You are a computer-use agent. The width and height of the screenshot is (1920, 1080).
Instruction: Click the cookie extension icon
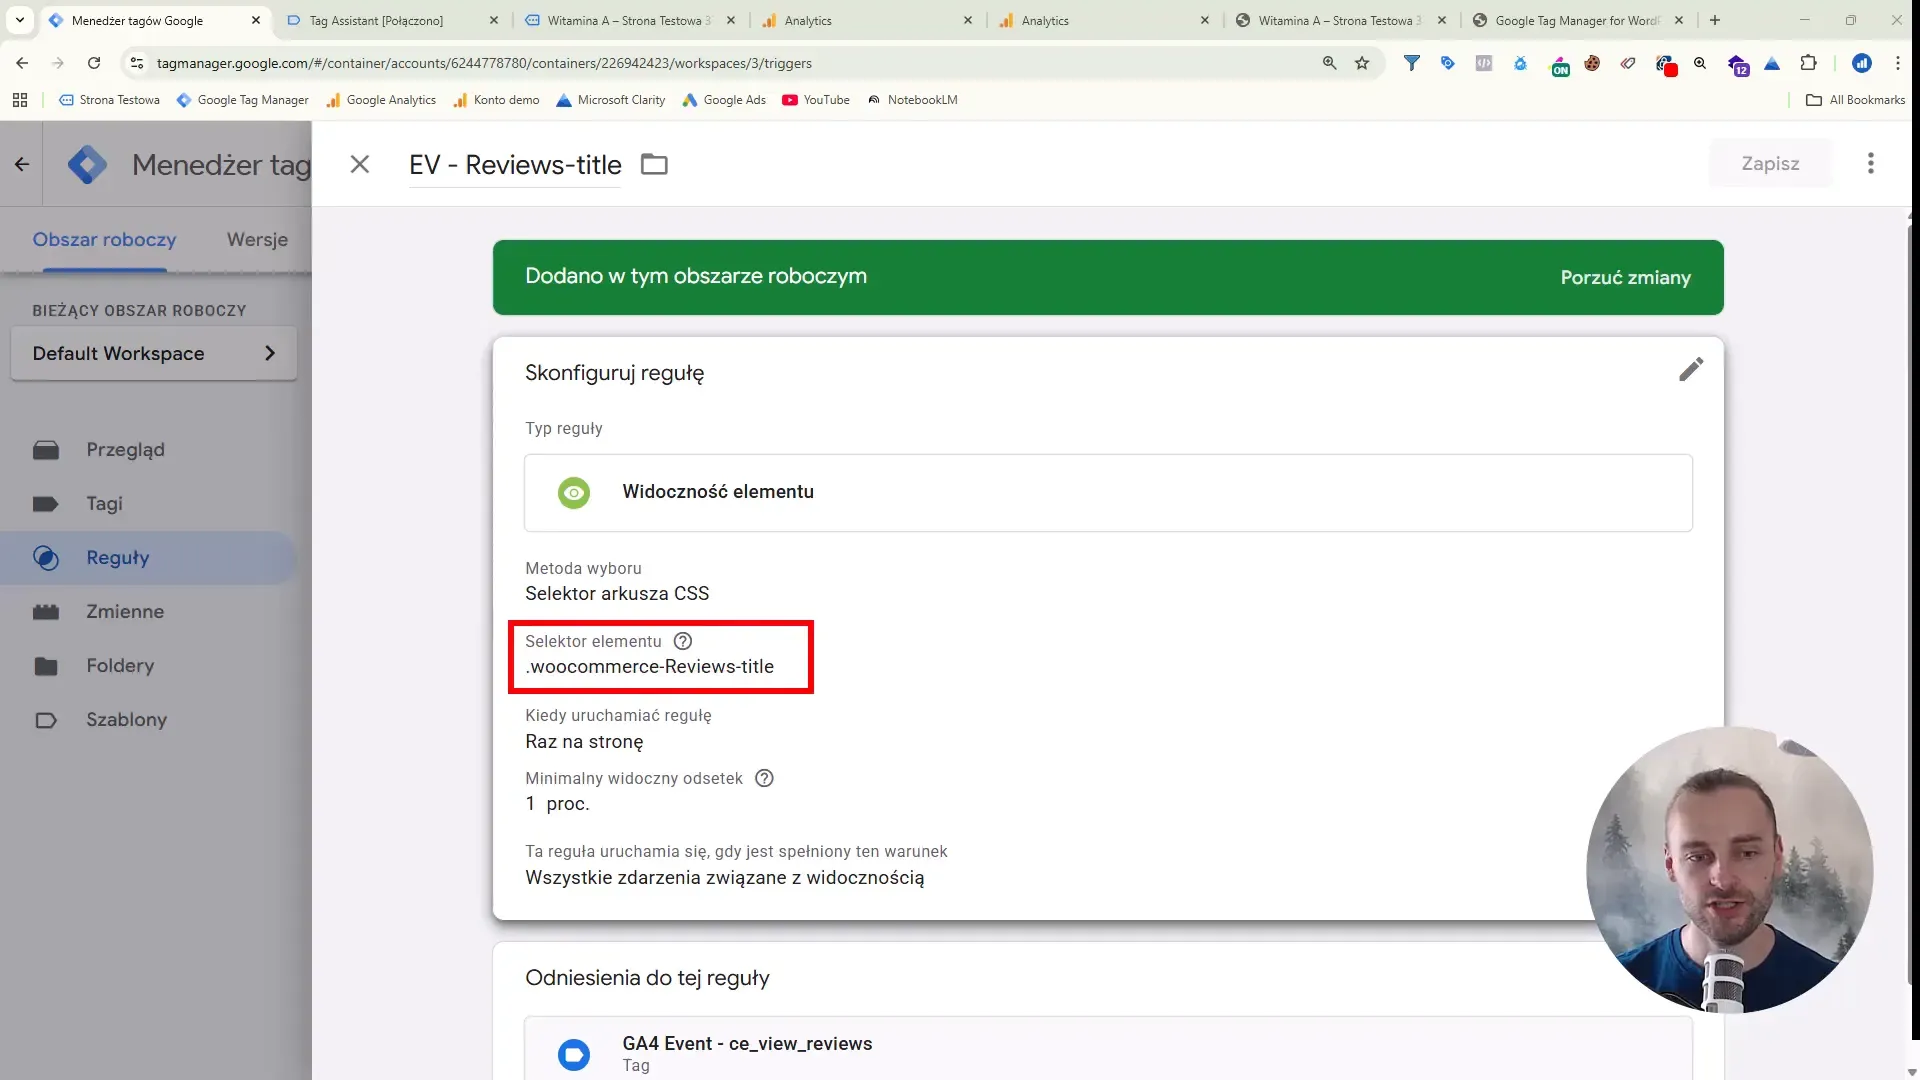tap(1592, 63)
